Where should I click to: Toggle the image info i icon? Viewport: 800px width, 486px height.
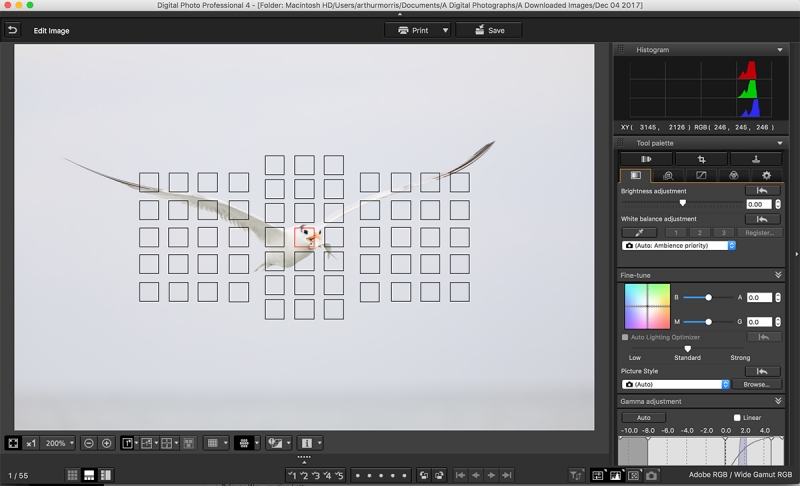(307, 443)
